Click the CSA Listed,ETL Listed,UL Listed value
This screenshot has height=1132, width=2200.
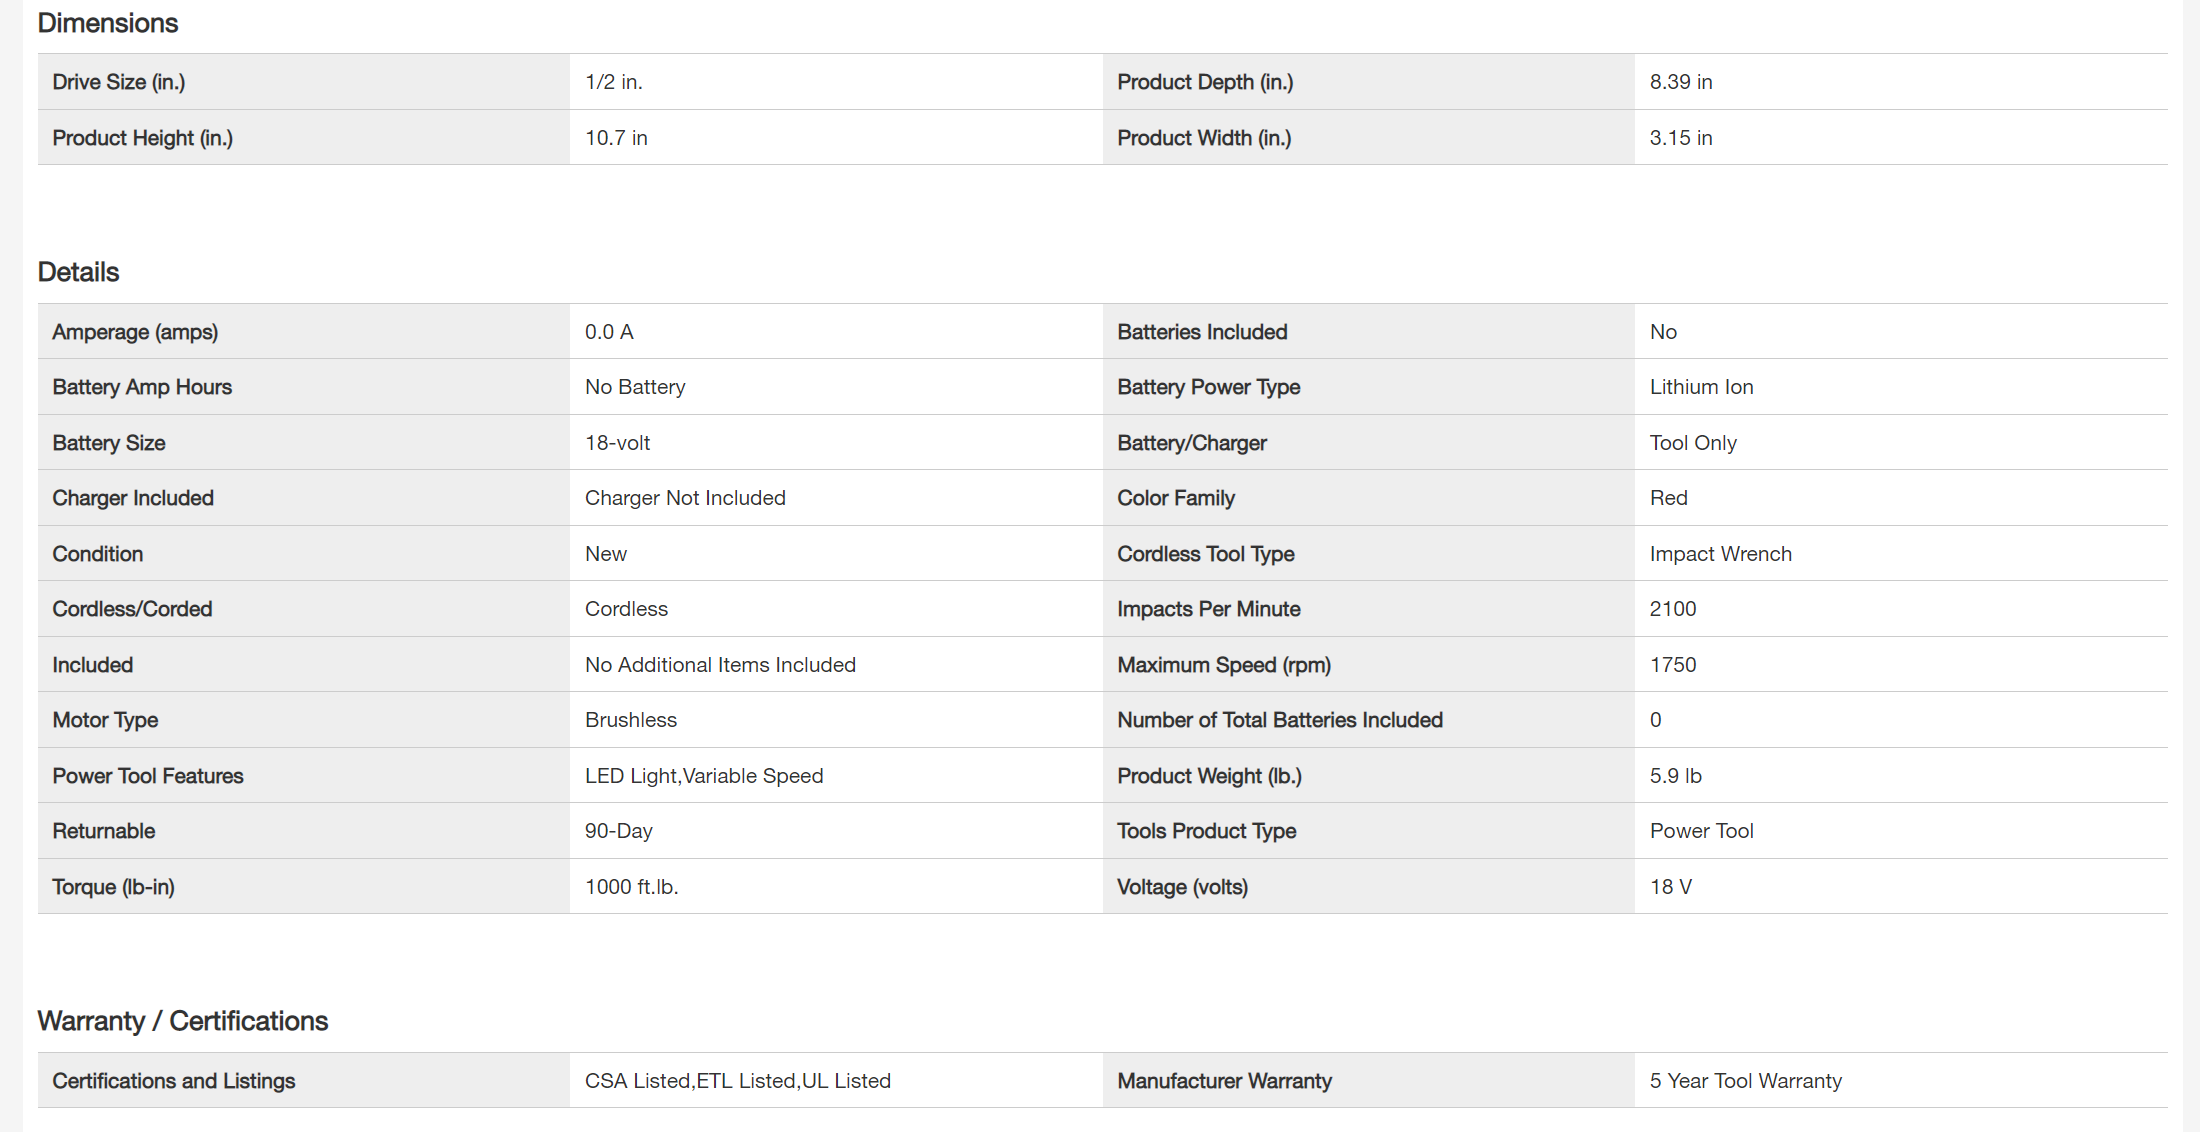click(738, 1081)
